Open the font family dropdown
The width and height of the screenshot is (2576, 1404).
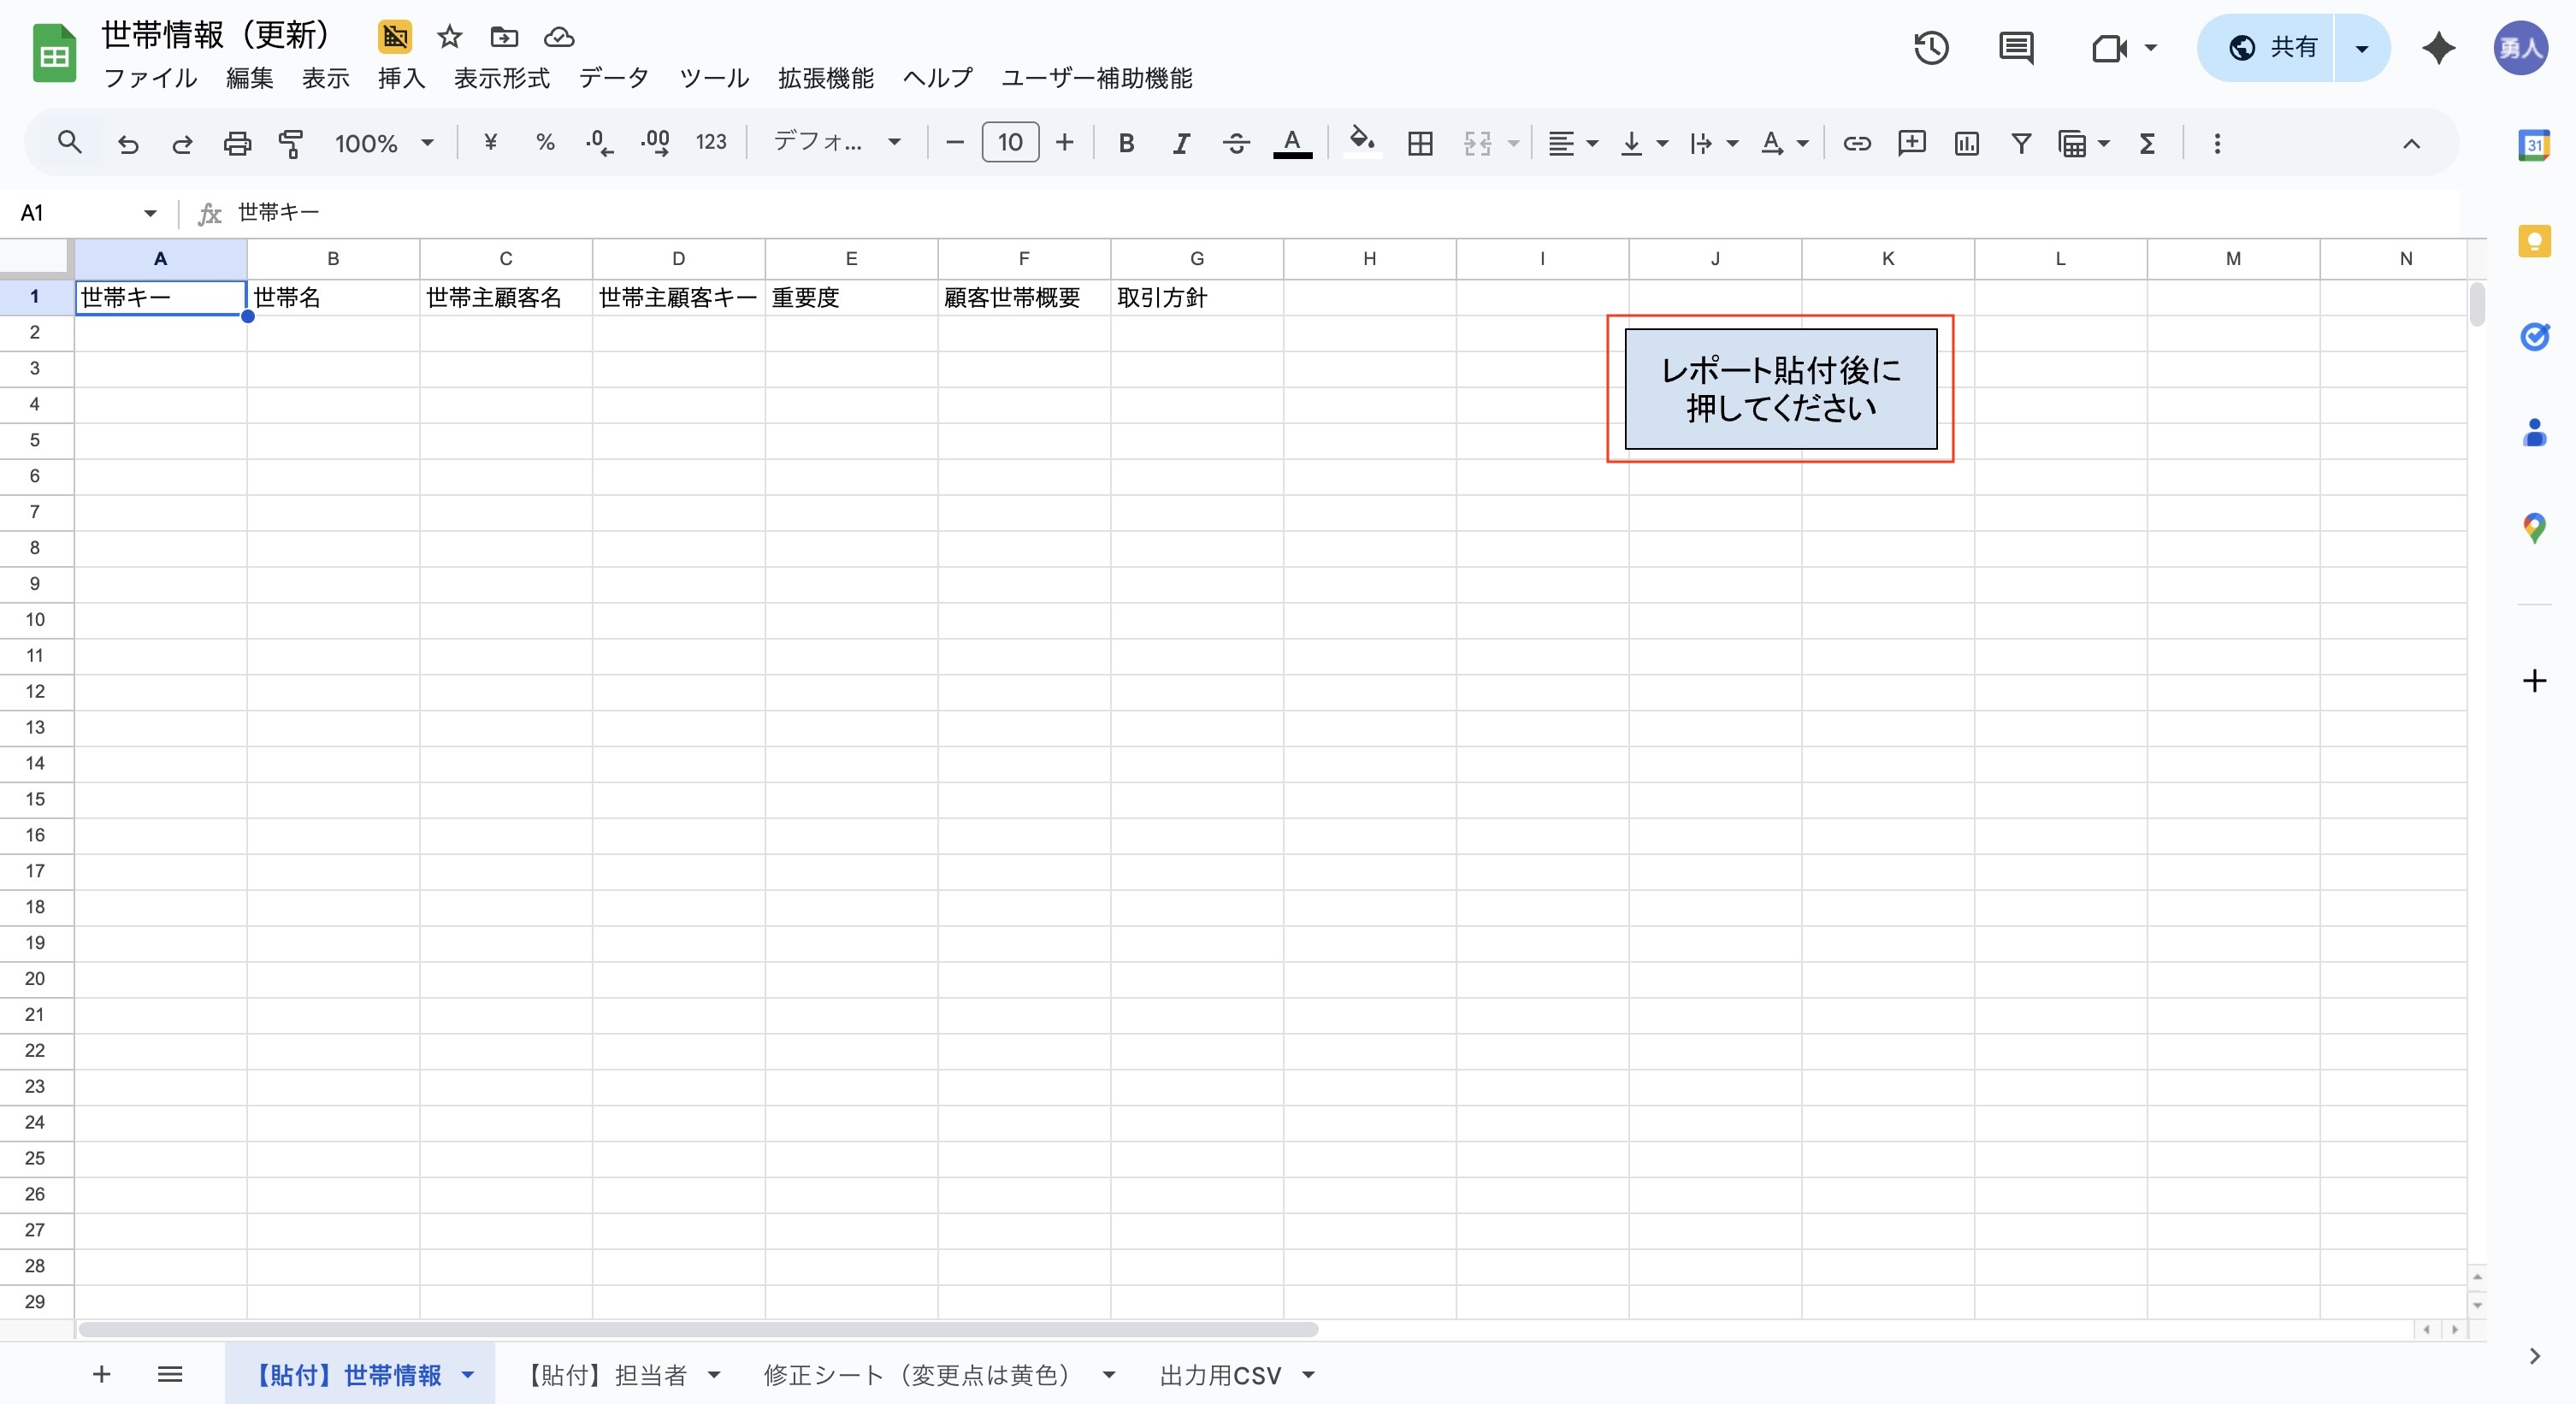(837, 142)
